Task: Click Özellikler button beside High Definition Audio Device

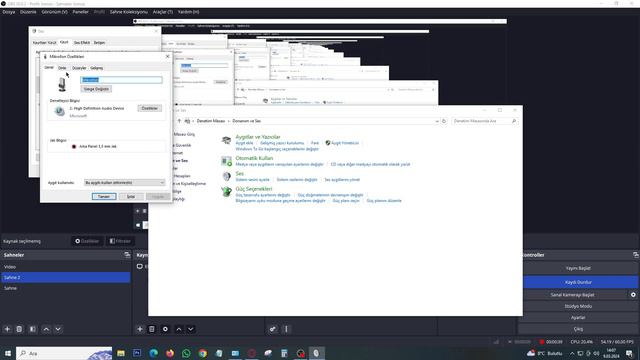Action: point(150,108)
